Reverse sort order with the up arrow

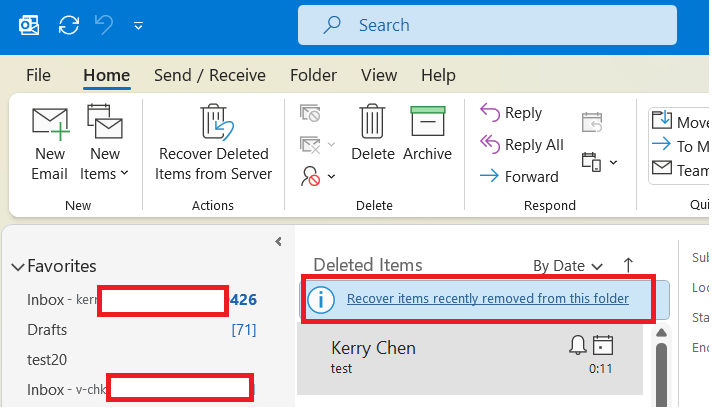coord(628,265)
